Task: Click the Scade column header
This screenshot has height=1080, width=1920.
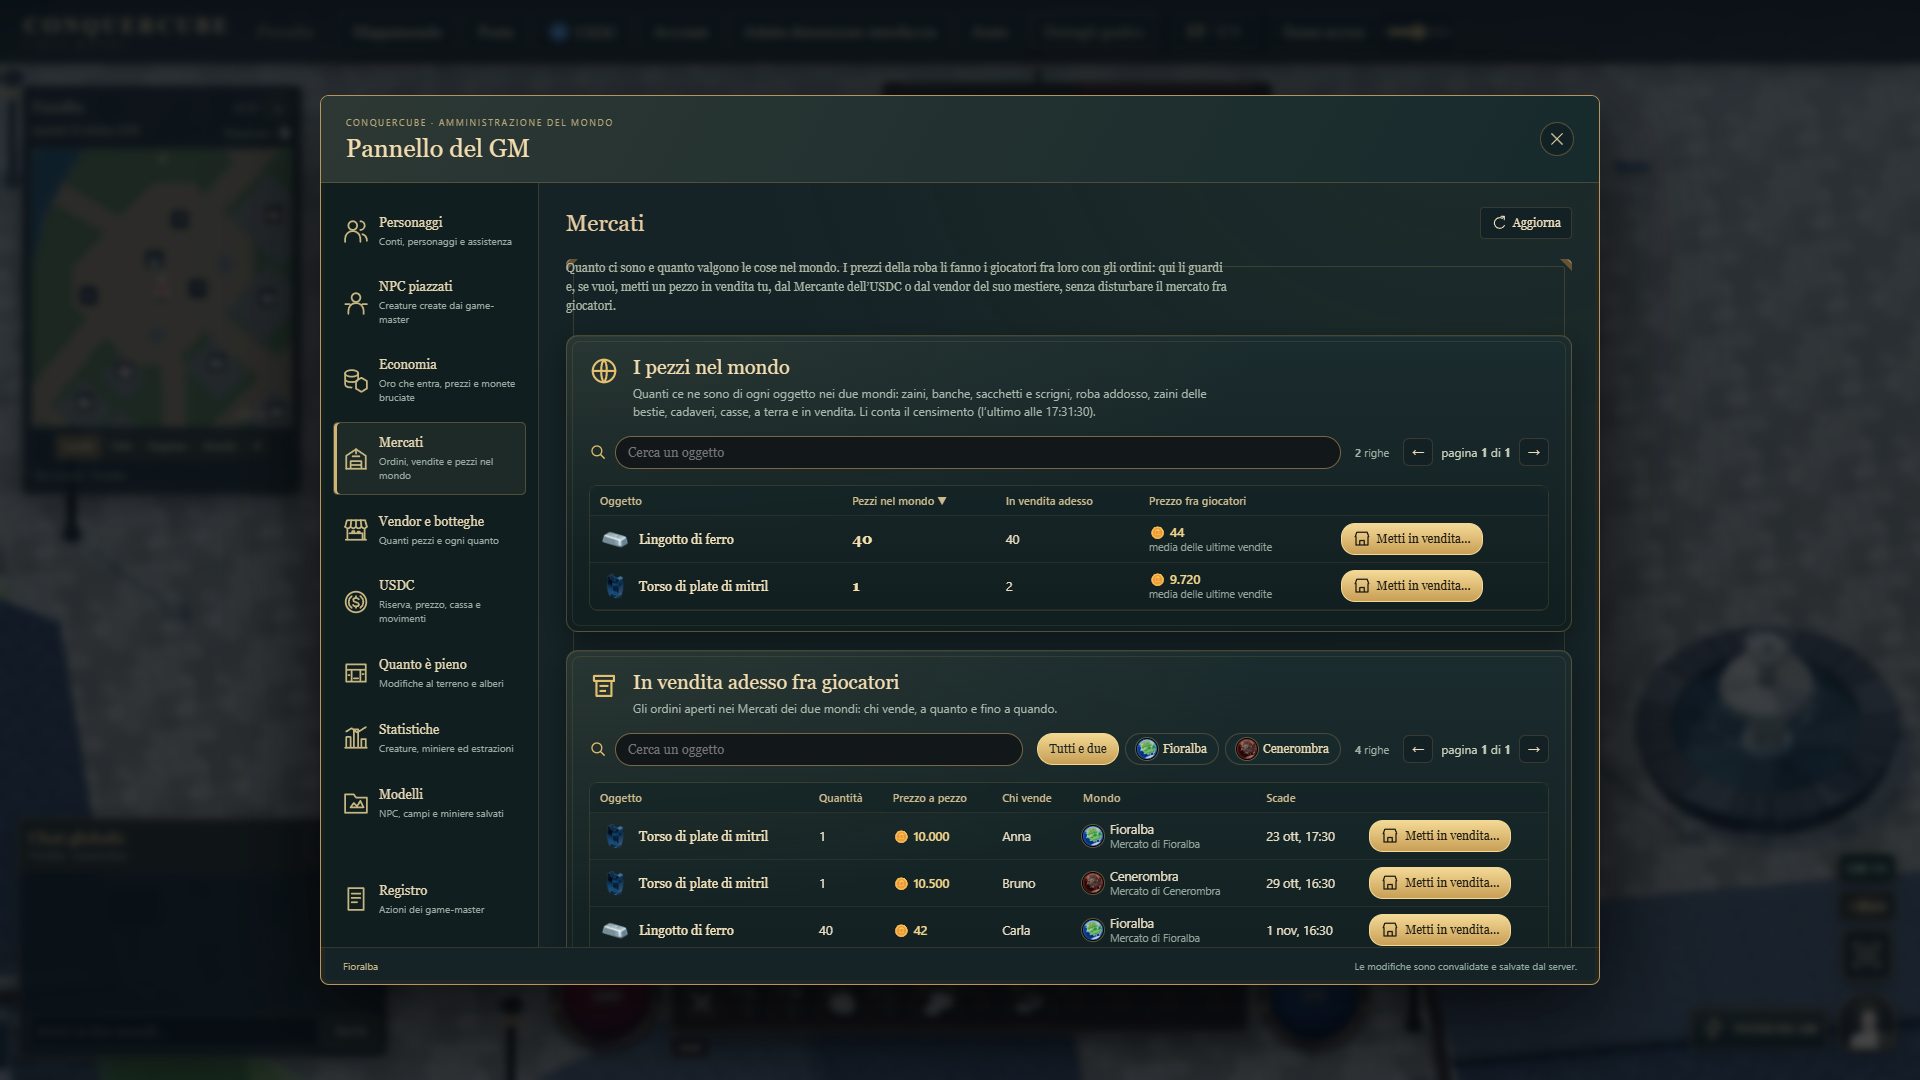Action: click(x=1280, y=798)
